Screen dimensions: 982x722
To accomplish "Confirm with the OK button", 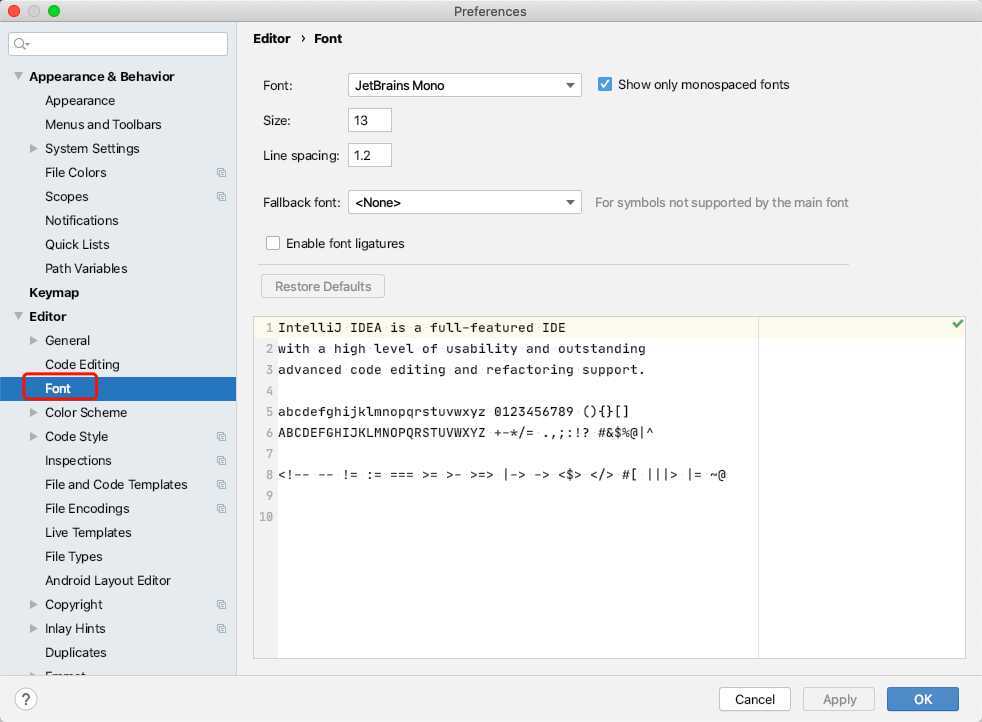I will (x=923, y=699).
